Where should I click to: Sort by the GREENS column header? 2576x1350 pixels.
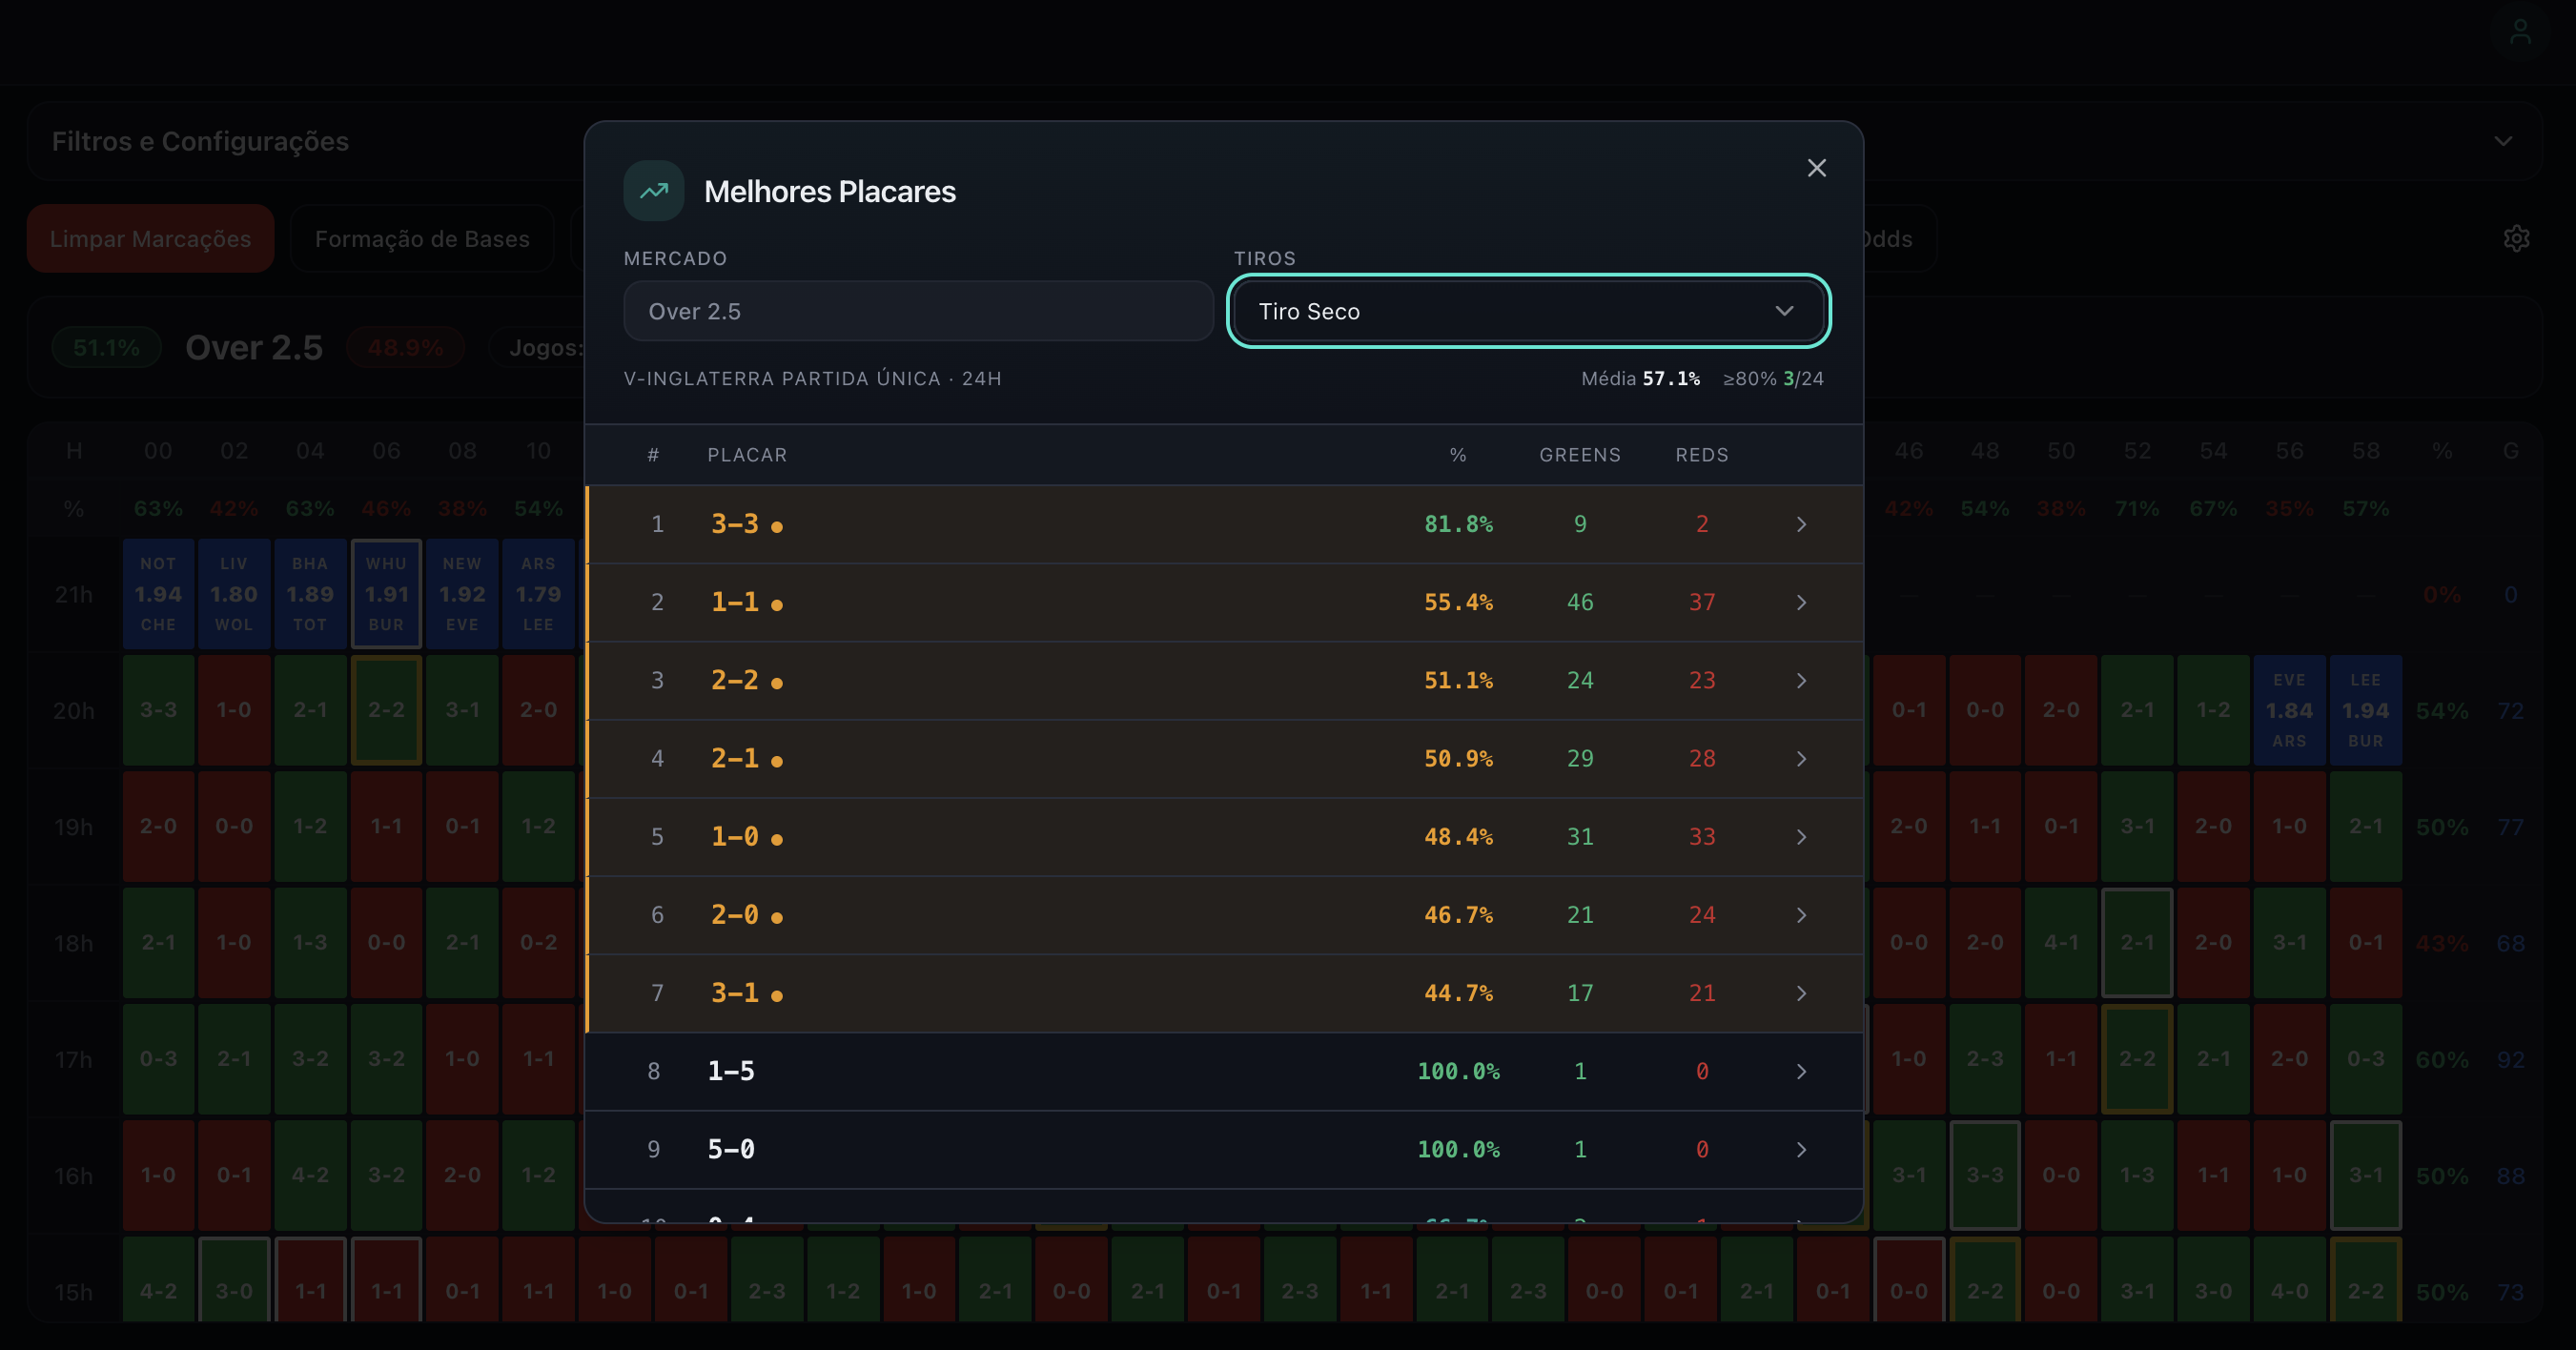(x=1579, y=455)
